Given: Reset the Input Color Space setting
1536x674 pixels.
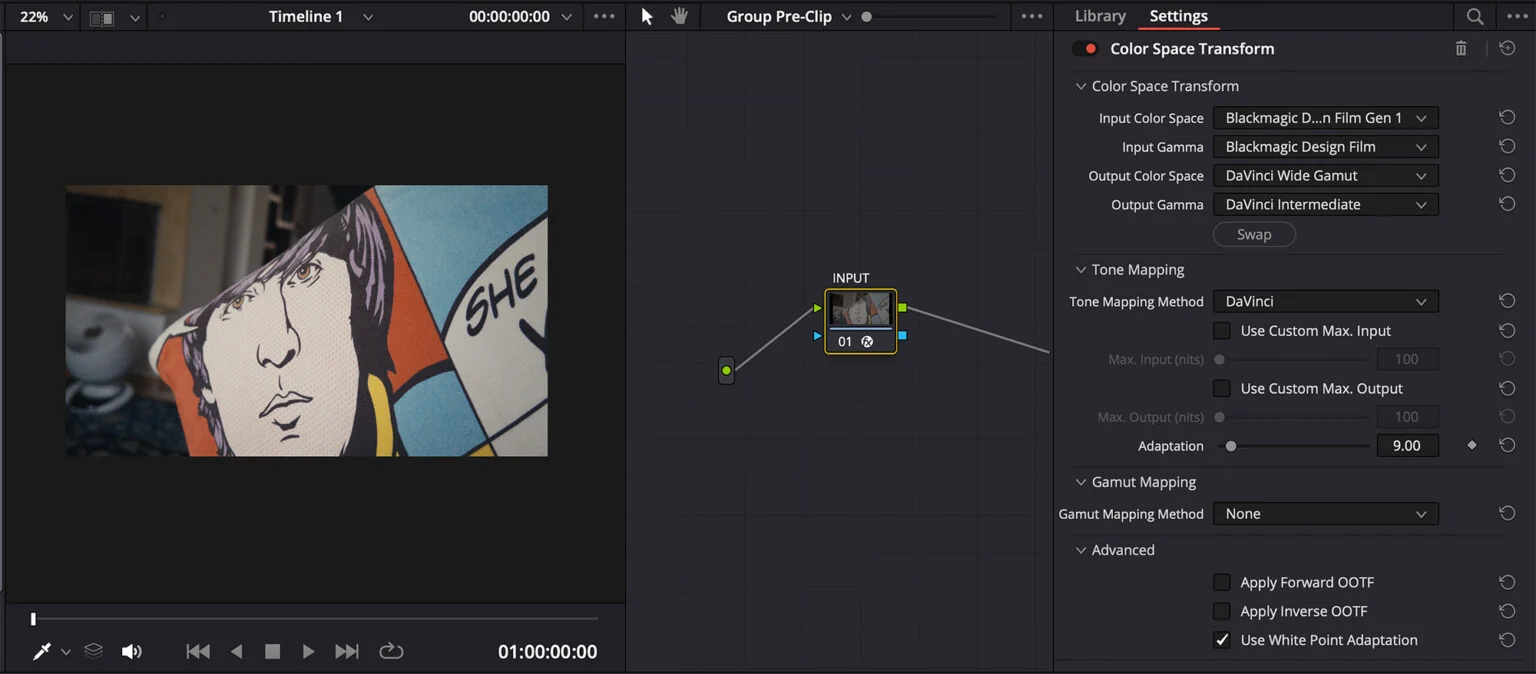Looking at the screenshot, I should (1507, 118).
